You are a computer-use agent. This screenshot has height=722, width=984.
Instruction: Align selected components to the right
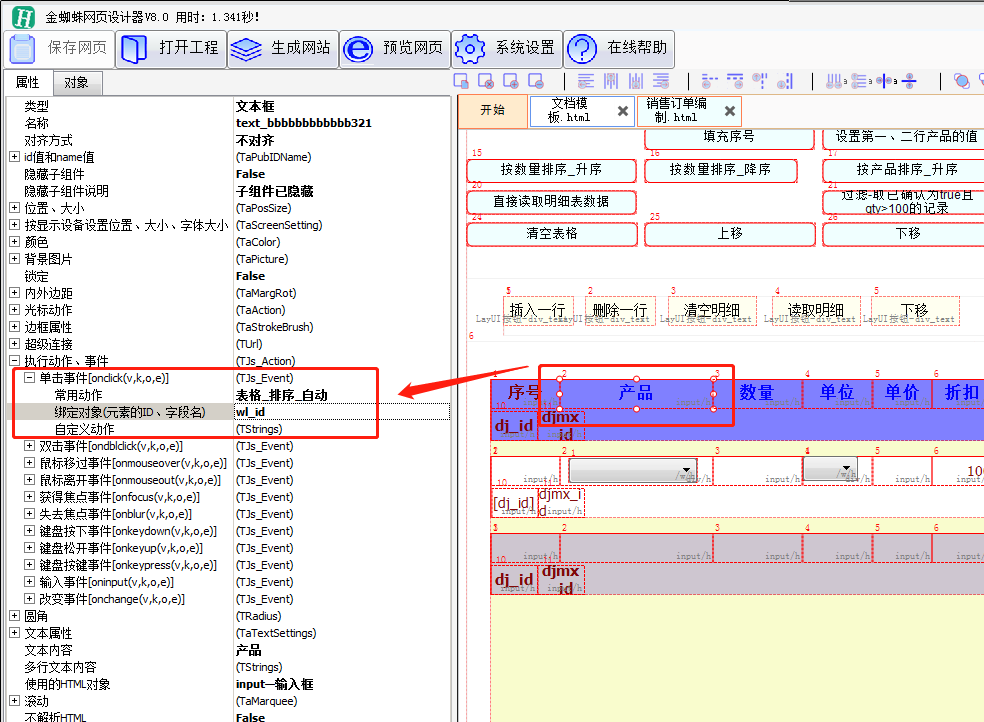(x=661, y=80)
